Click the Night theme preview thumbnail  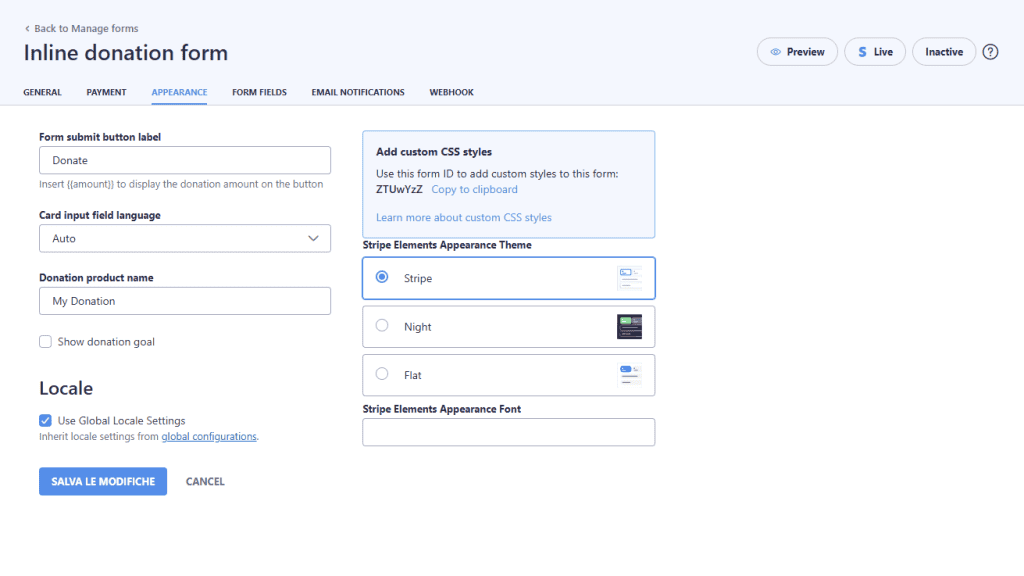pyautogui.click(x=629, y=327)
